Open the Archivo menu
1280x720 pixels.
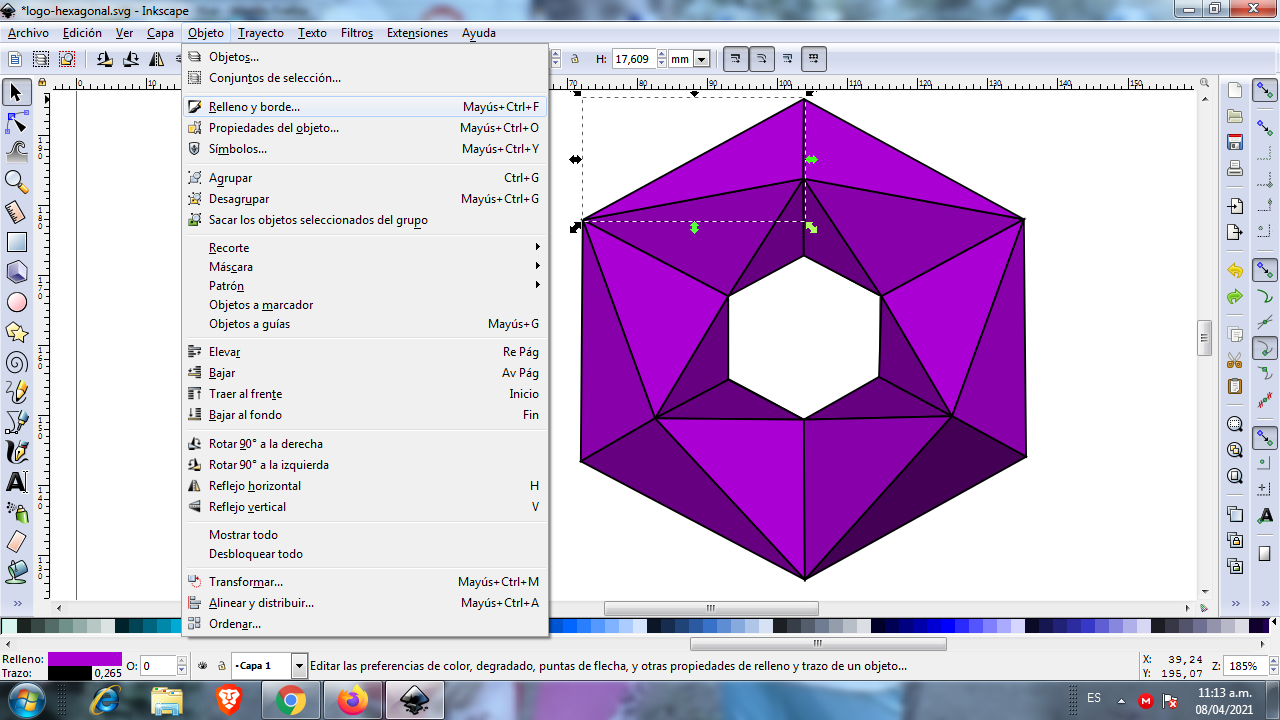(x=28, y=33)
